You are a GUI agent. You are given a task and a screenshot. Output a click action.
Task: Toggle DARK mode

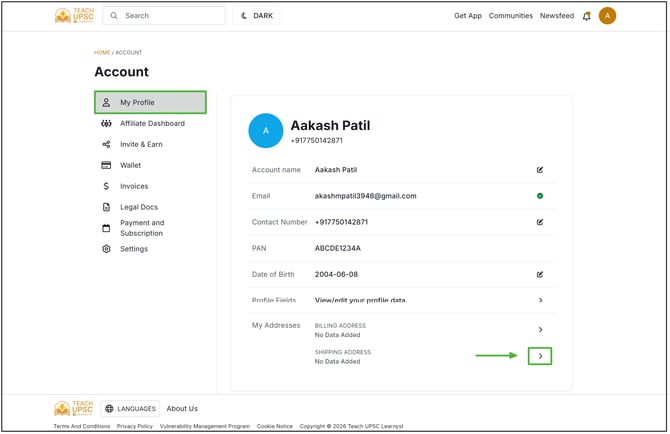click(257, 16)
